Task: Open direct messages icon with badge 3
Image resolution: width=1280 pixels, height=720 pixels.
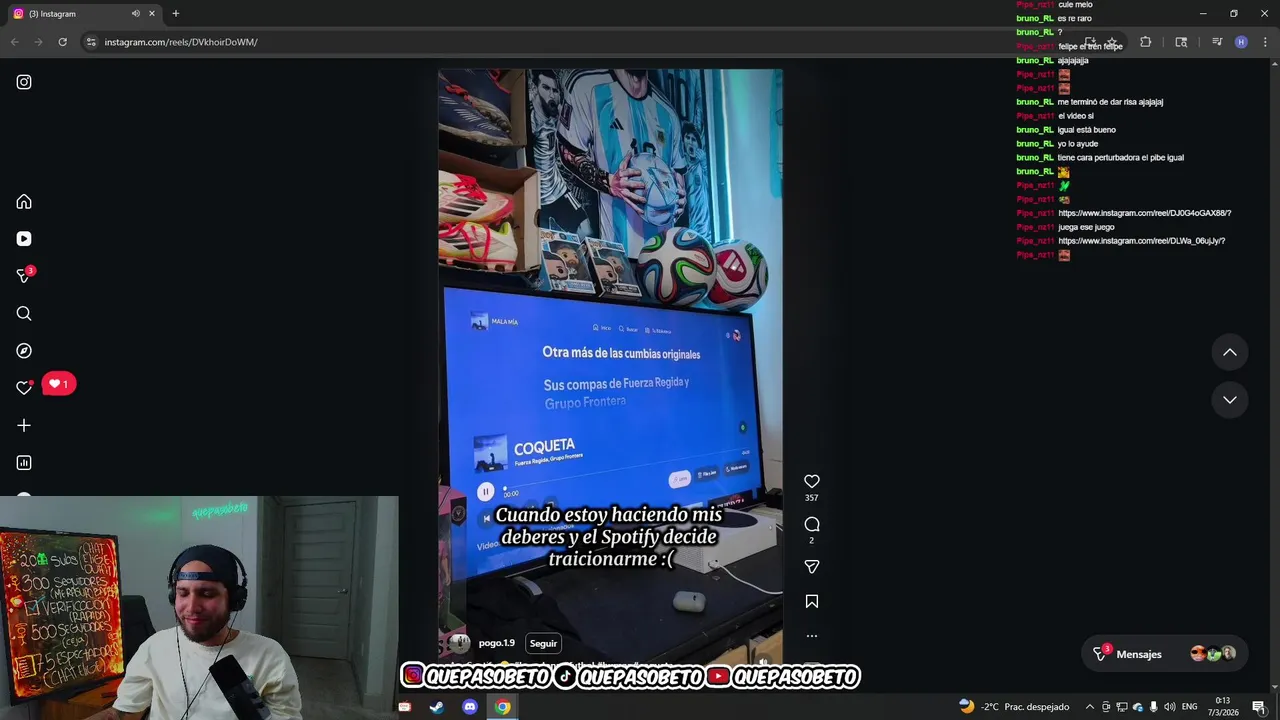Action: [x=24, y=276]
